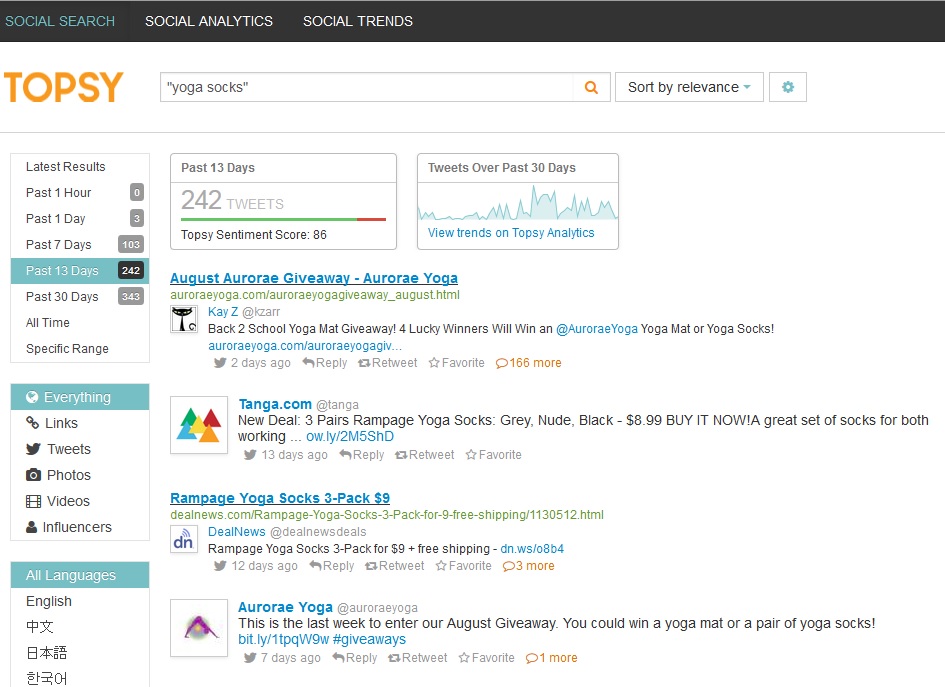Click the dealnews.com green URL

coord(387,515)
